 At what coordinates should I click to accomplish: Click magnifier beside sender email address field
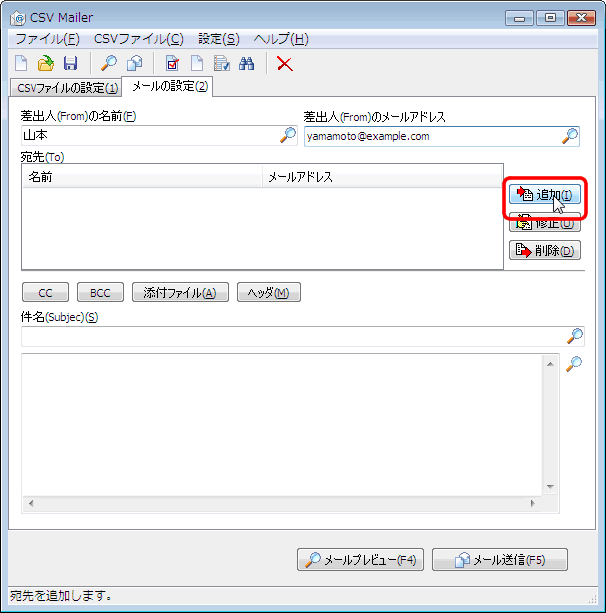coord(570,136)
